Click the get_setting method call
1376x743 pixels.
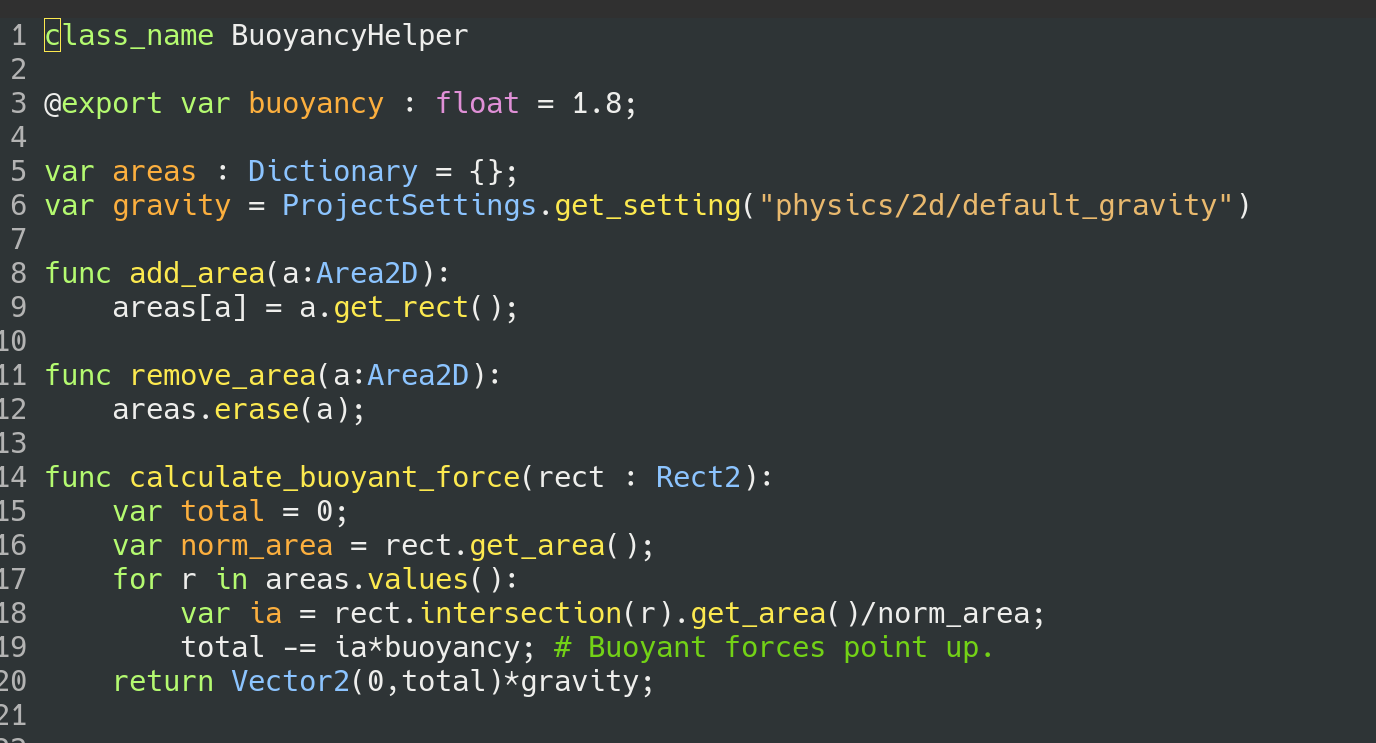[x=647, y=206]
